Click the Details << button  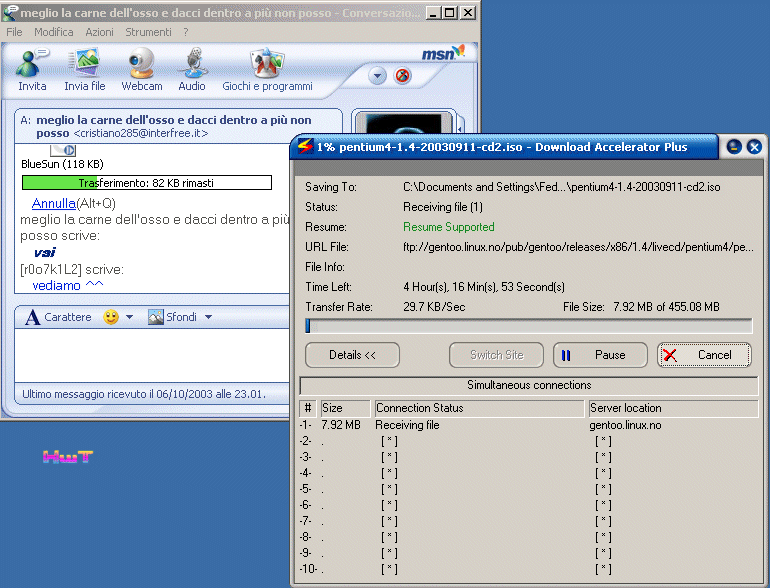click(352, 355)
